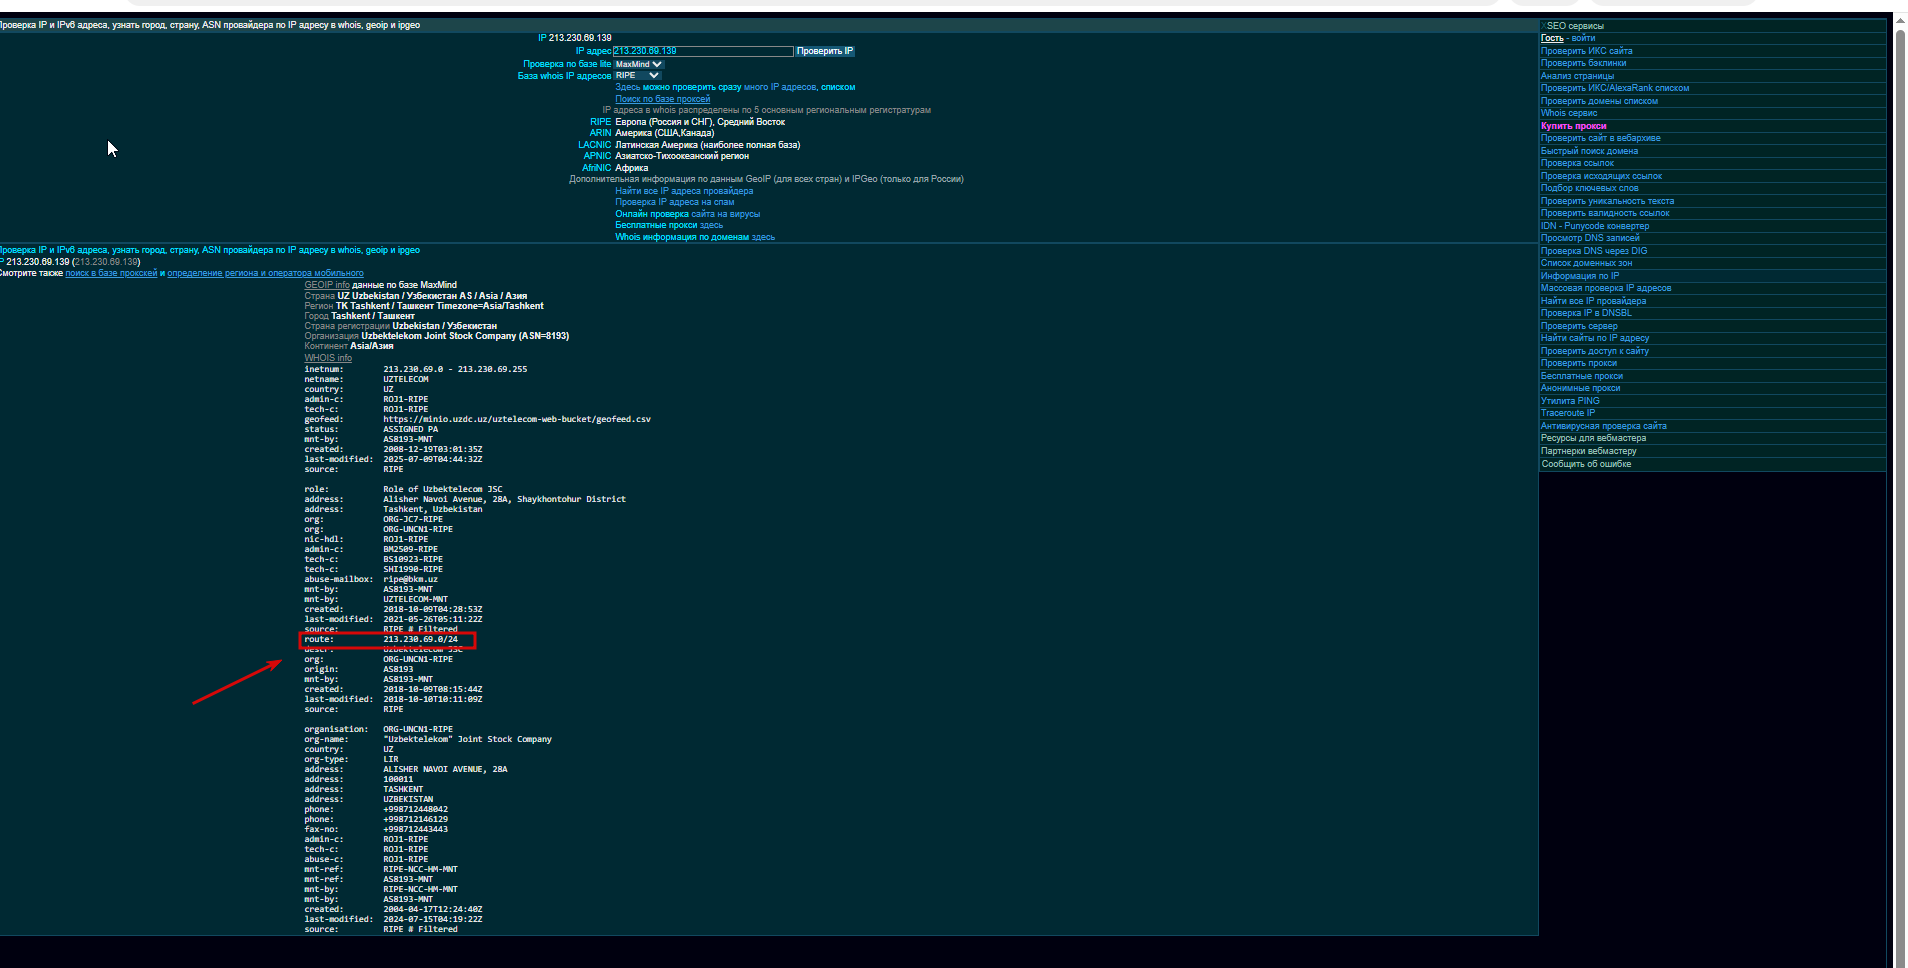Open the Купить прокси sidebar link

click(x=1574, y=126)
